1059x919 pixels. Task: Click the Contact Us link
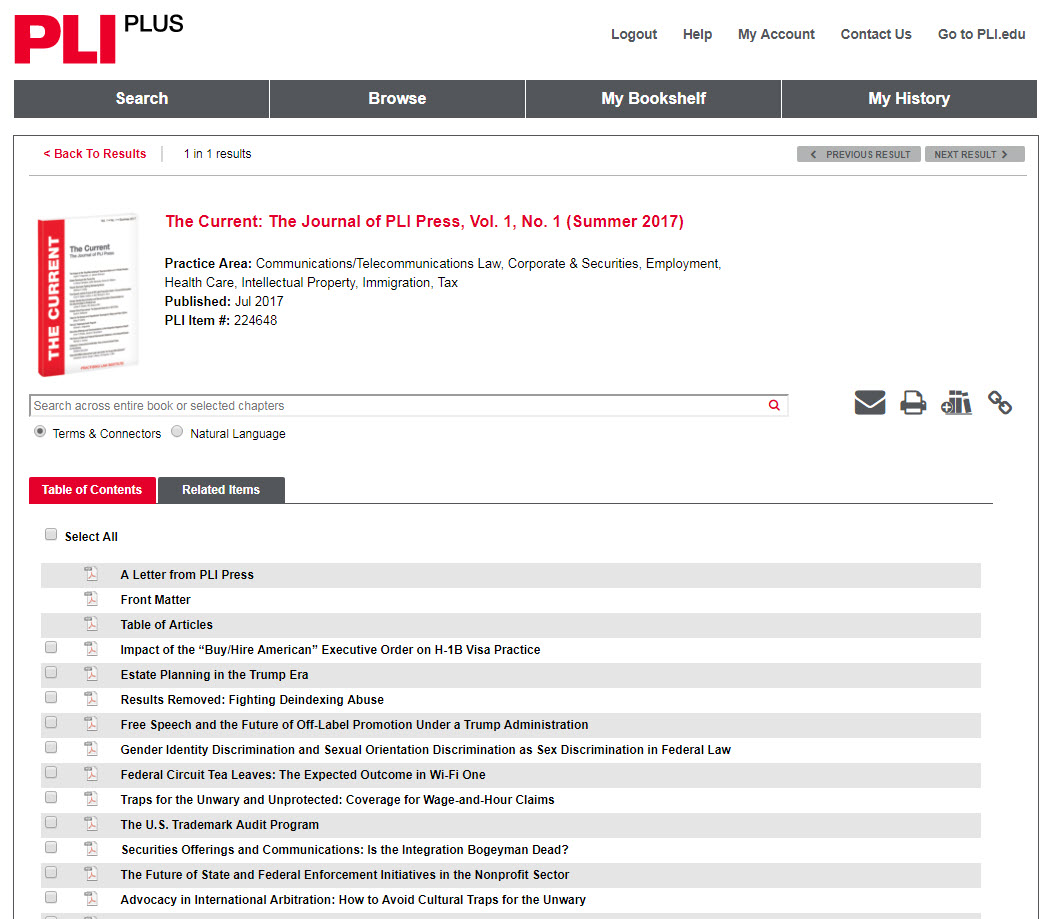click(876, 34)
